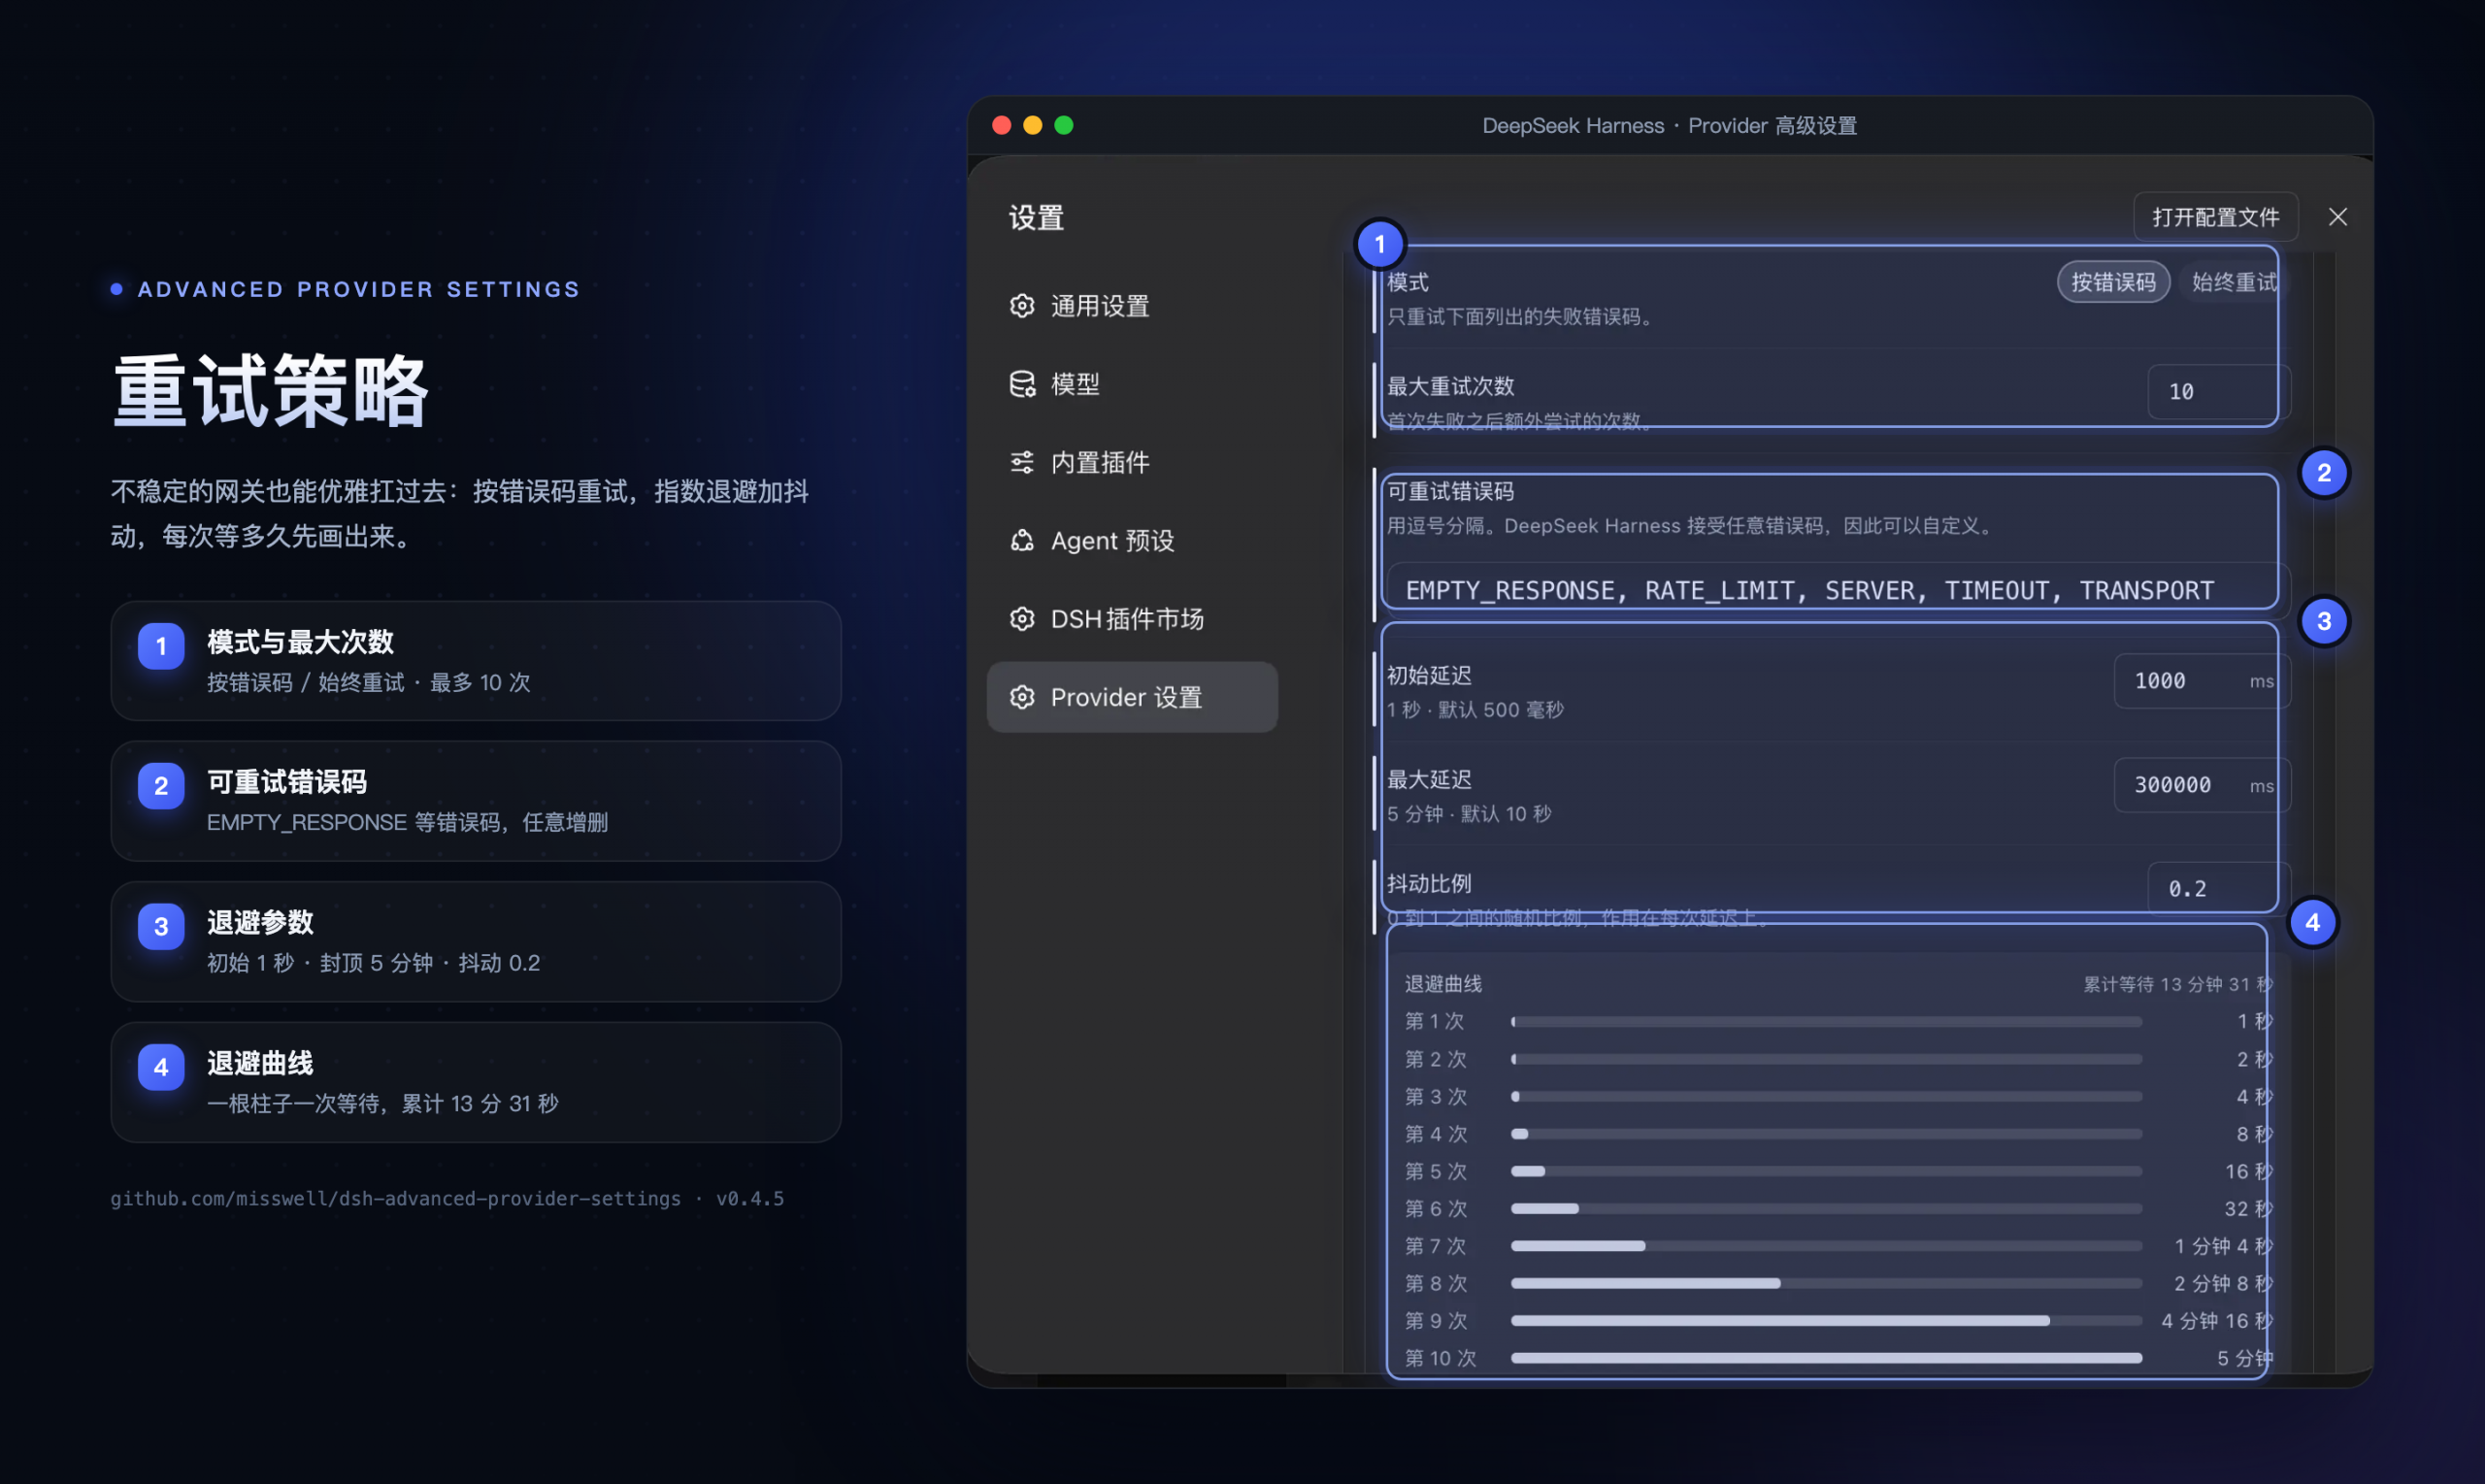The height and width of the screenshot is (1484, 2485).
Task: Close settings with the X icon
Action: click(2337, 217)
